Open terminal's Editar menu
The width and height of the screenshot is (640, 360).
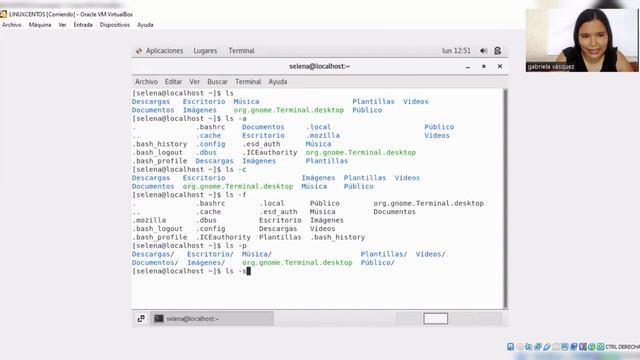[173, 82]
